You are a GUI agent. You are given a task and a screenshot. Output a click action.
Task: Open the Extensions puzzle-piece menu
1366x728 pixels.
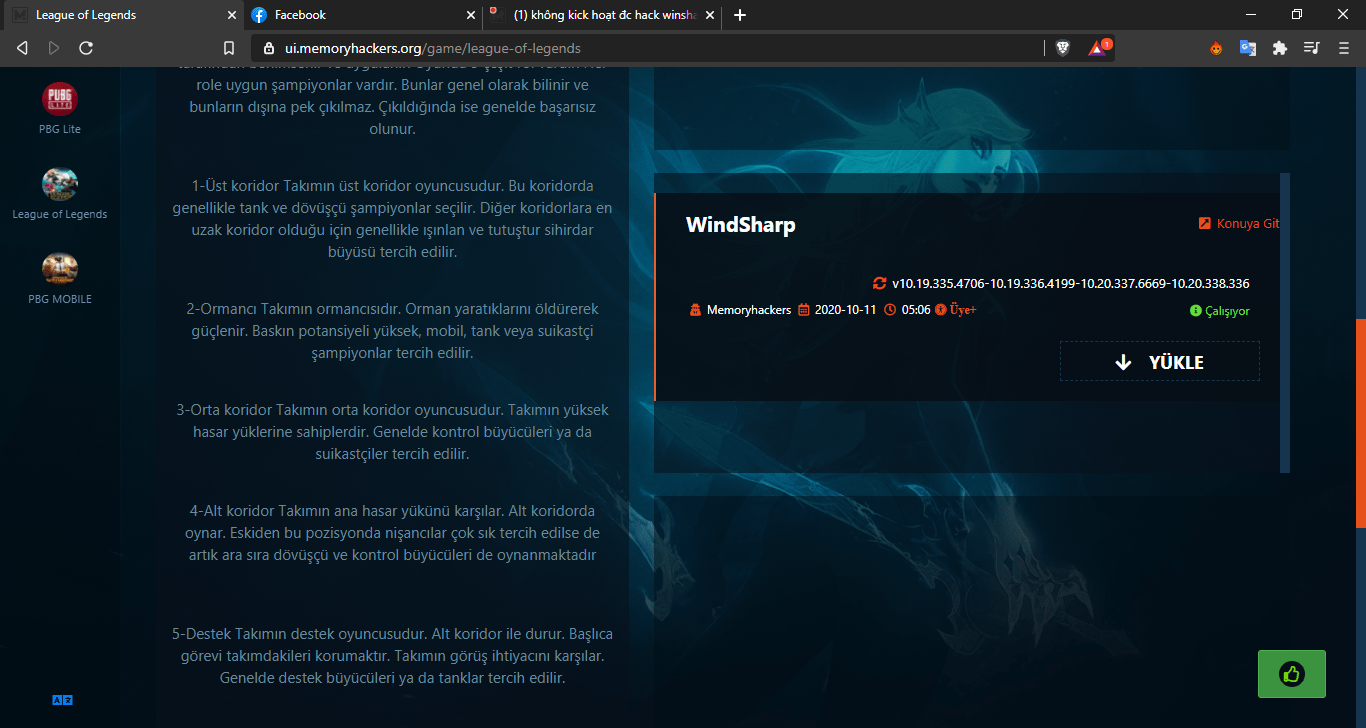click(1279, 48)
